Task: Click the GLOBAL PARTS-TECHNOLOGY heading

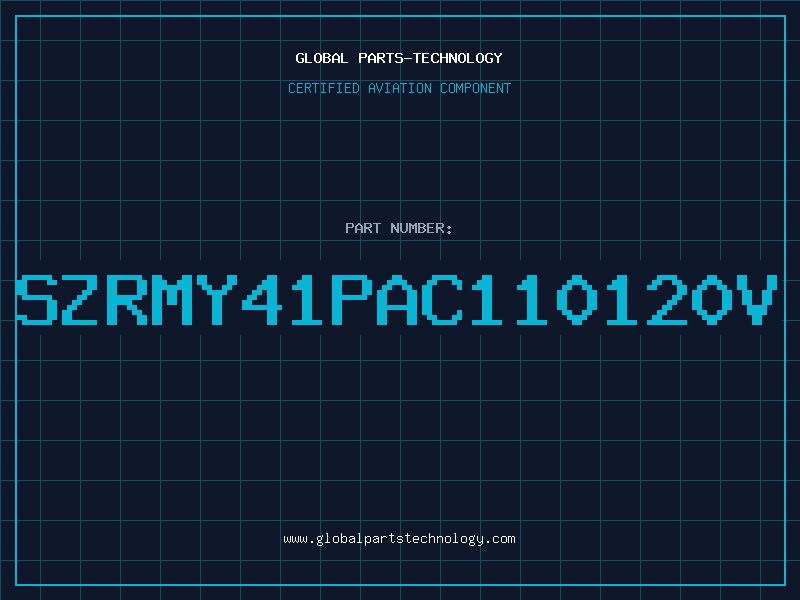Action: 399,58
